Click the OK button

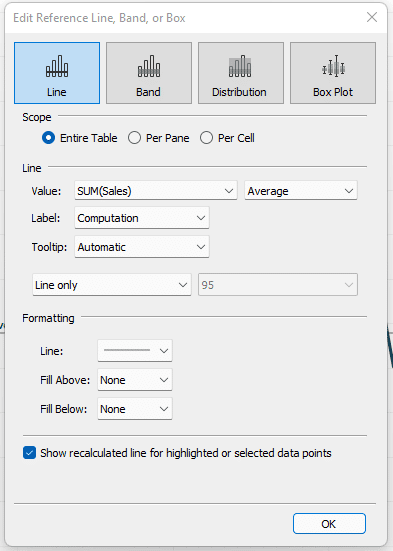coord(329,524)
